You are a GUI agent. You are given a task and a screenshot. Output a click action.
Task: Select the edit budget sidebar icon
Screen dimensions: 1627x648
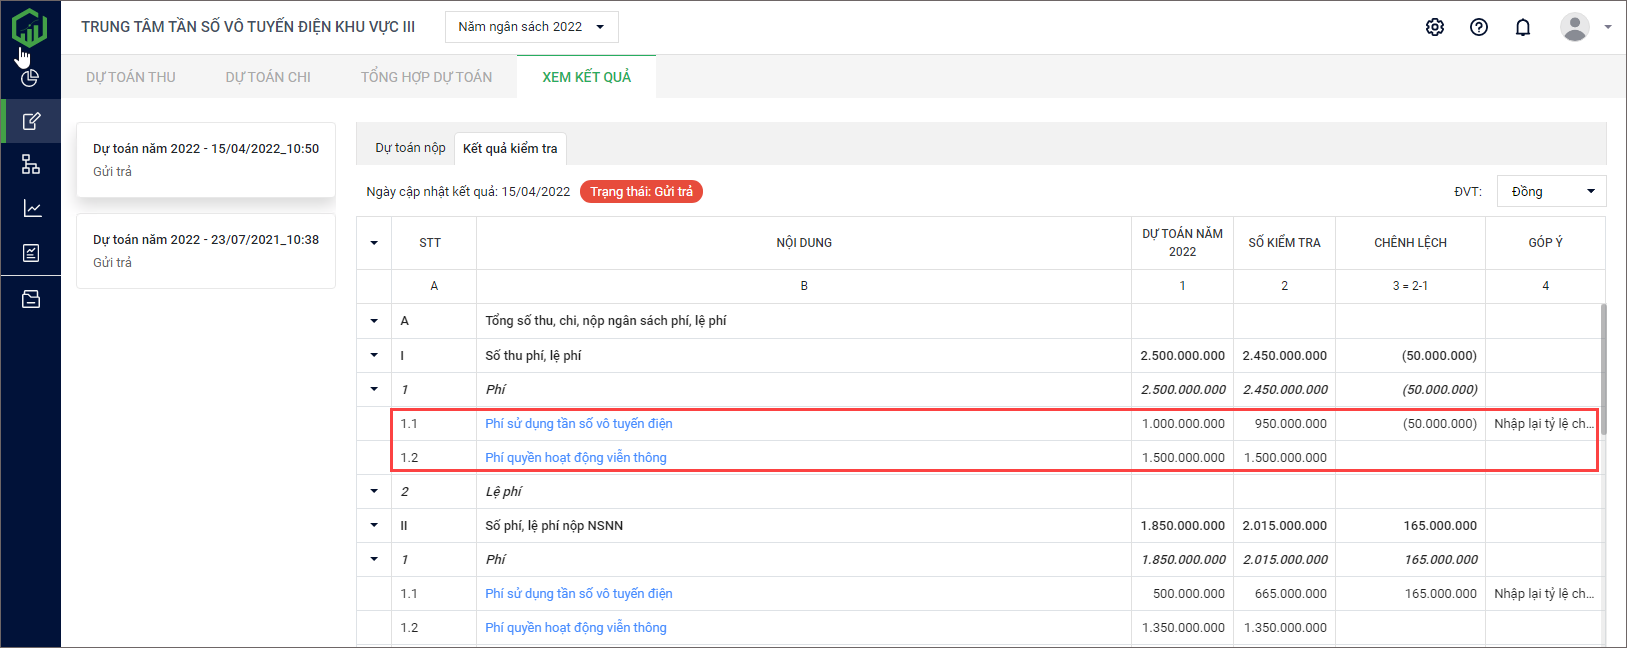tap(31, 121)
